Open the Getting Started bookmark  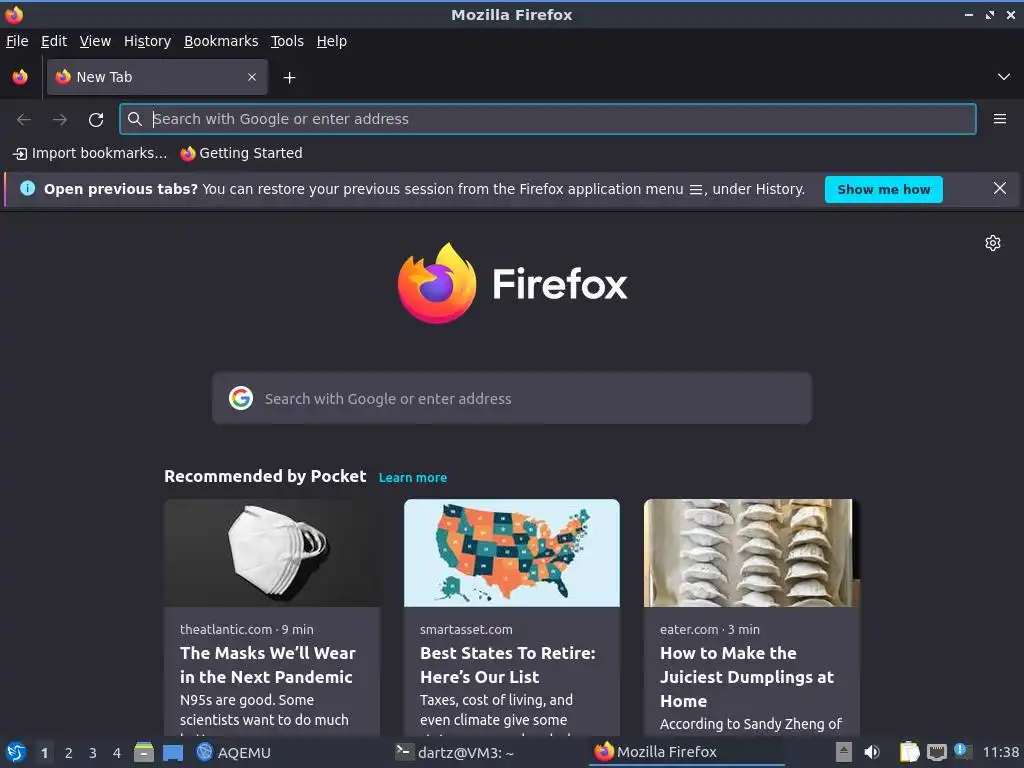click(242, 153)
